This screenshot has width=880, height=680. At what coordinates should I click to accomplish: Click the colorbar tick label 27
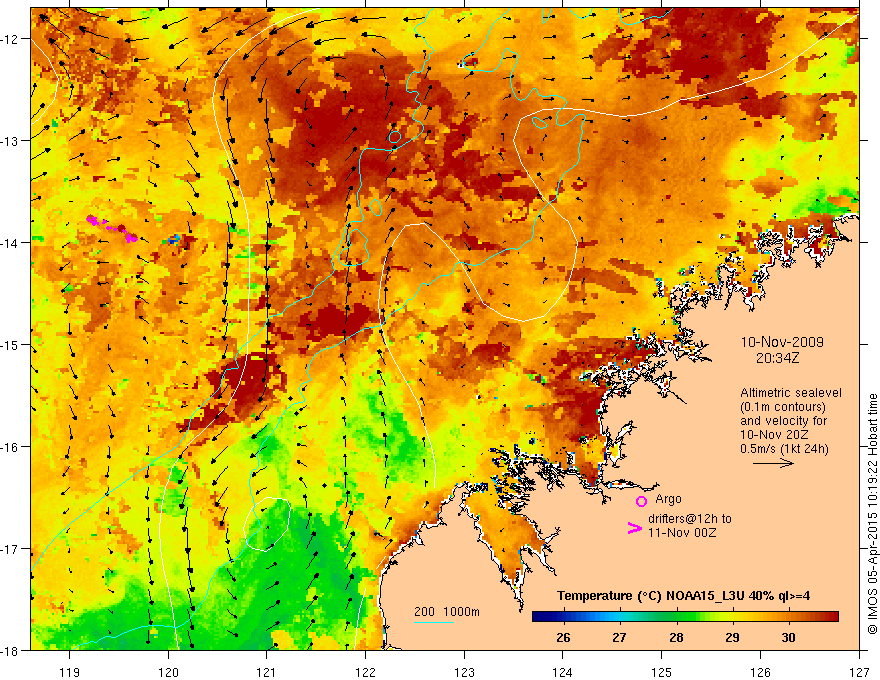pos(619,637)
